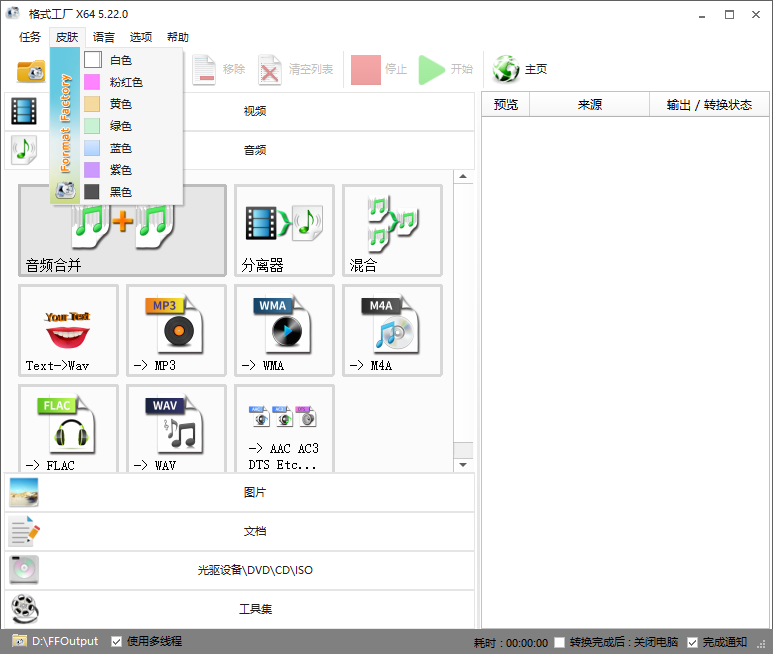Choose the 粉红色 skin entry

(x=131, y=82)
